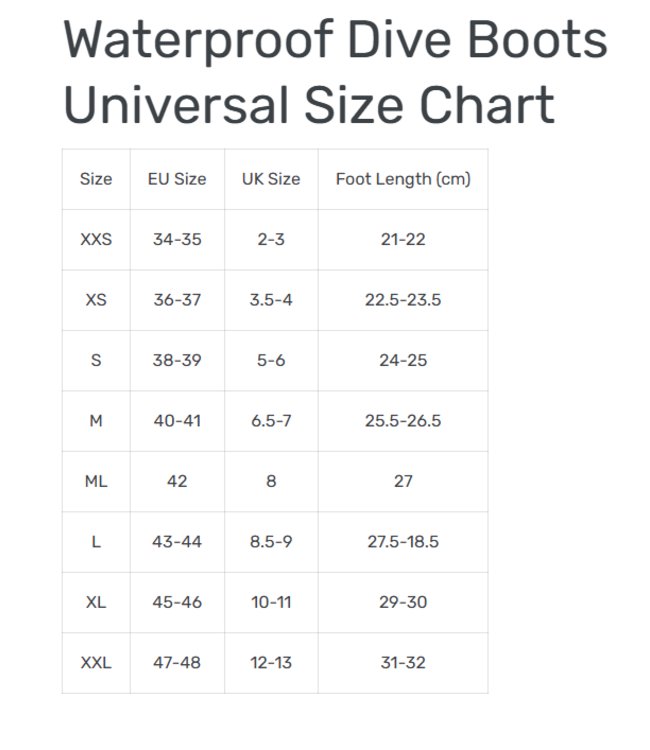The image size is (650, 750).
Task: Select the 25.5-26.5 foot length cell
Action: (x=403, y=421)
